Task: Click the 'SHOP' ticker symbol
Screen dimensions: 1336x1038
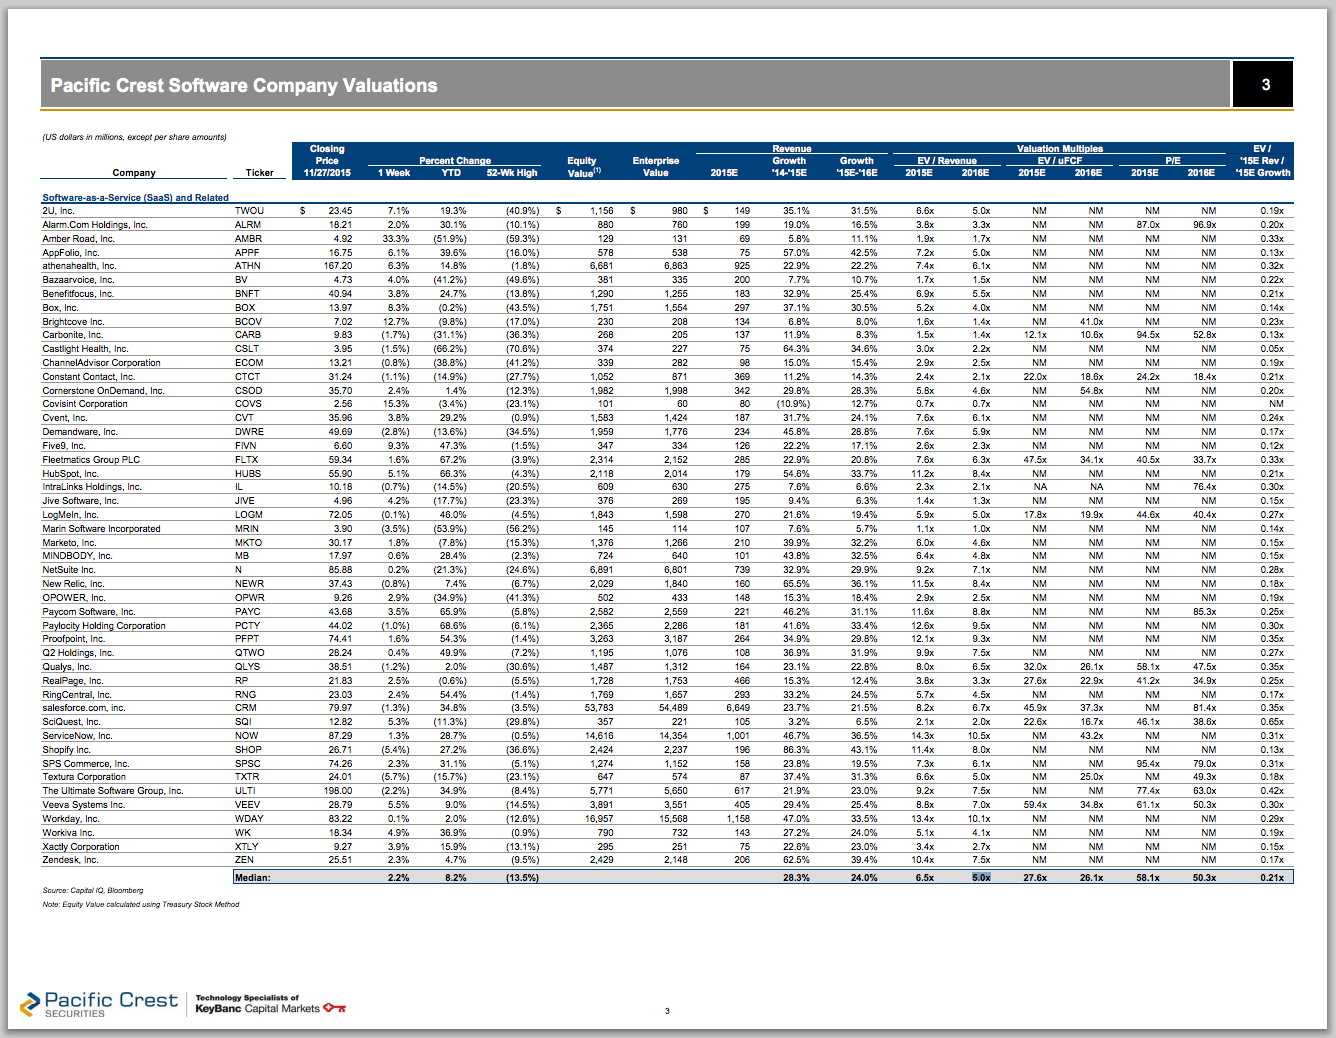Action: tap(248, 750)
